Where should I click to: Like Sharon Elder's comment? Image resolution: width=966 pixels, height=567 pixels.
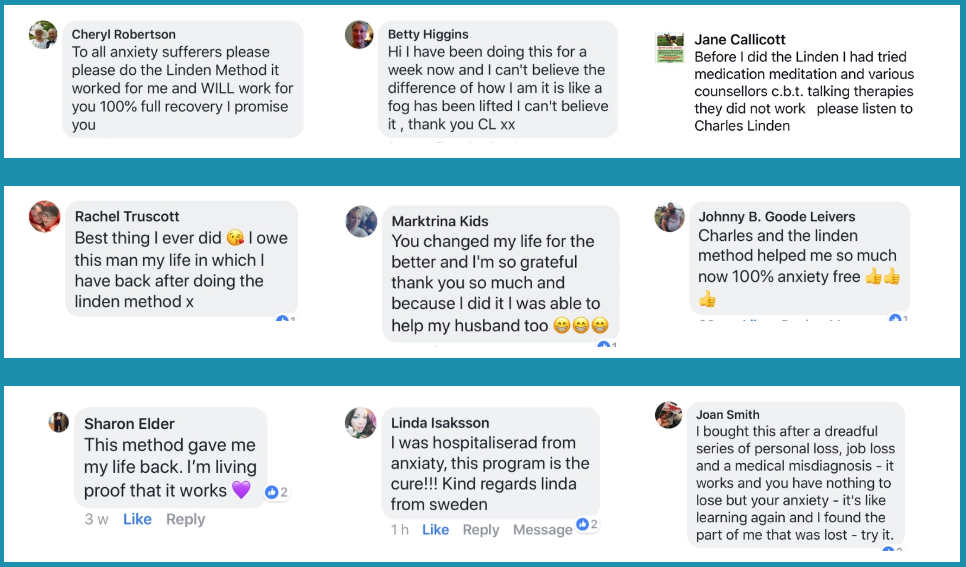pos(137,519)
